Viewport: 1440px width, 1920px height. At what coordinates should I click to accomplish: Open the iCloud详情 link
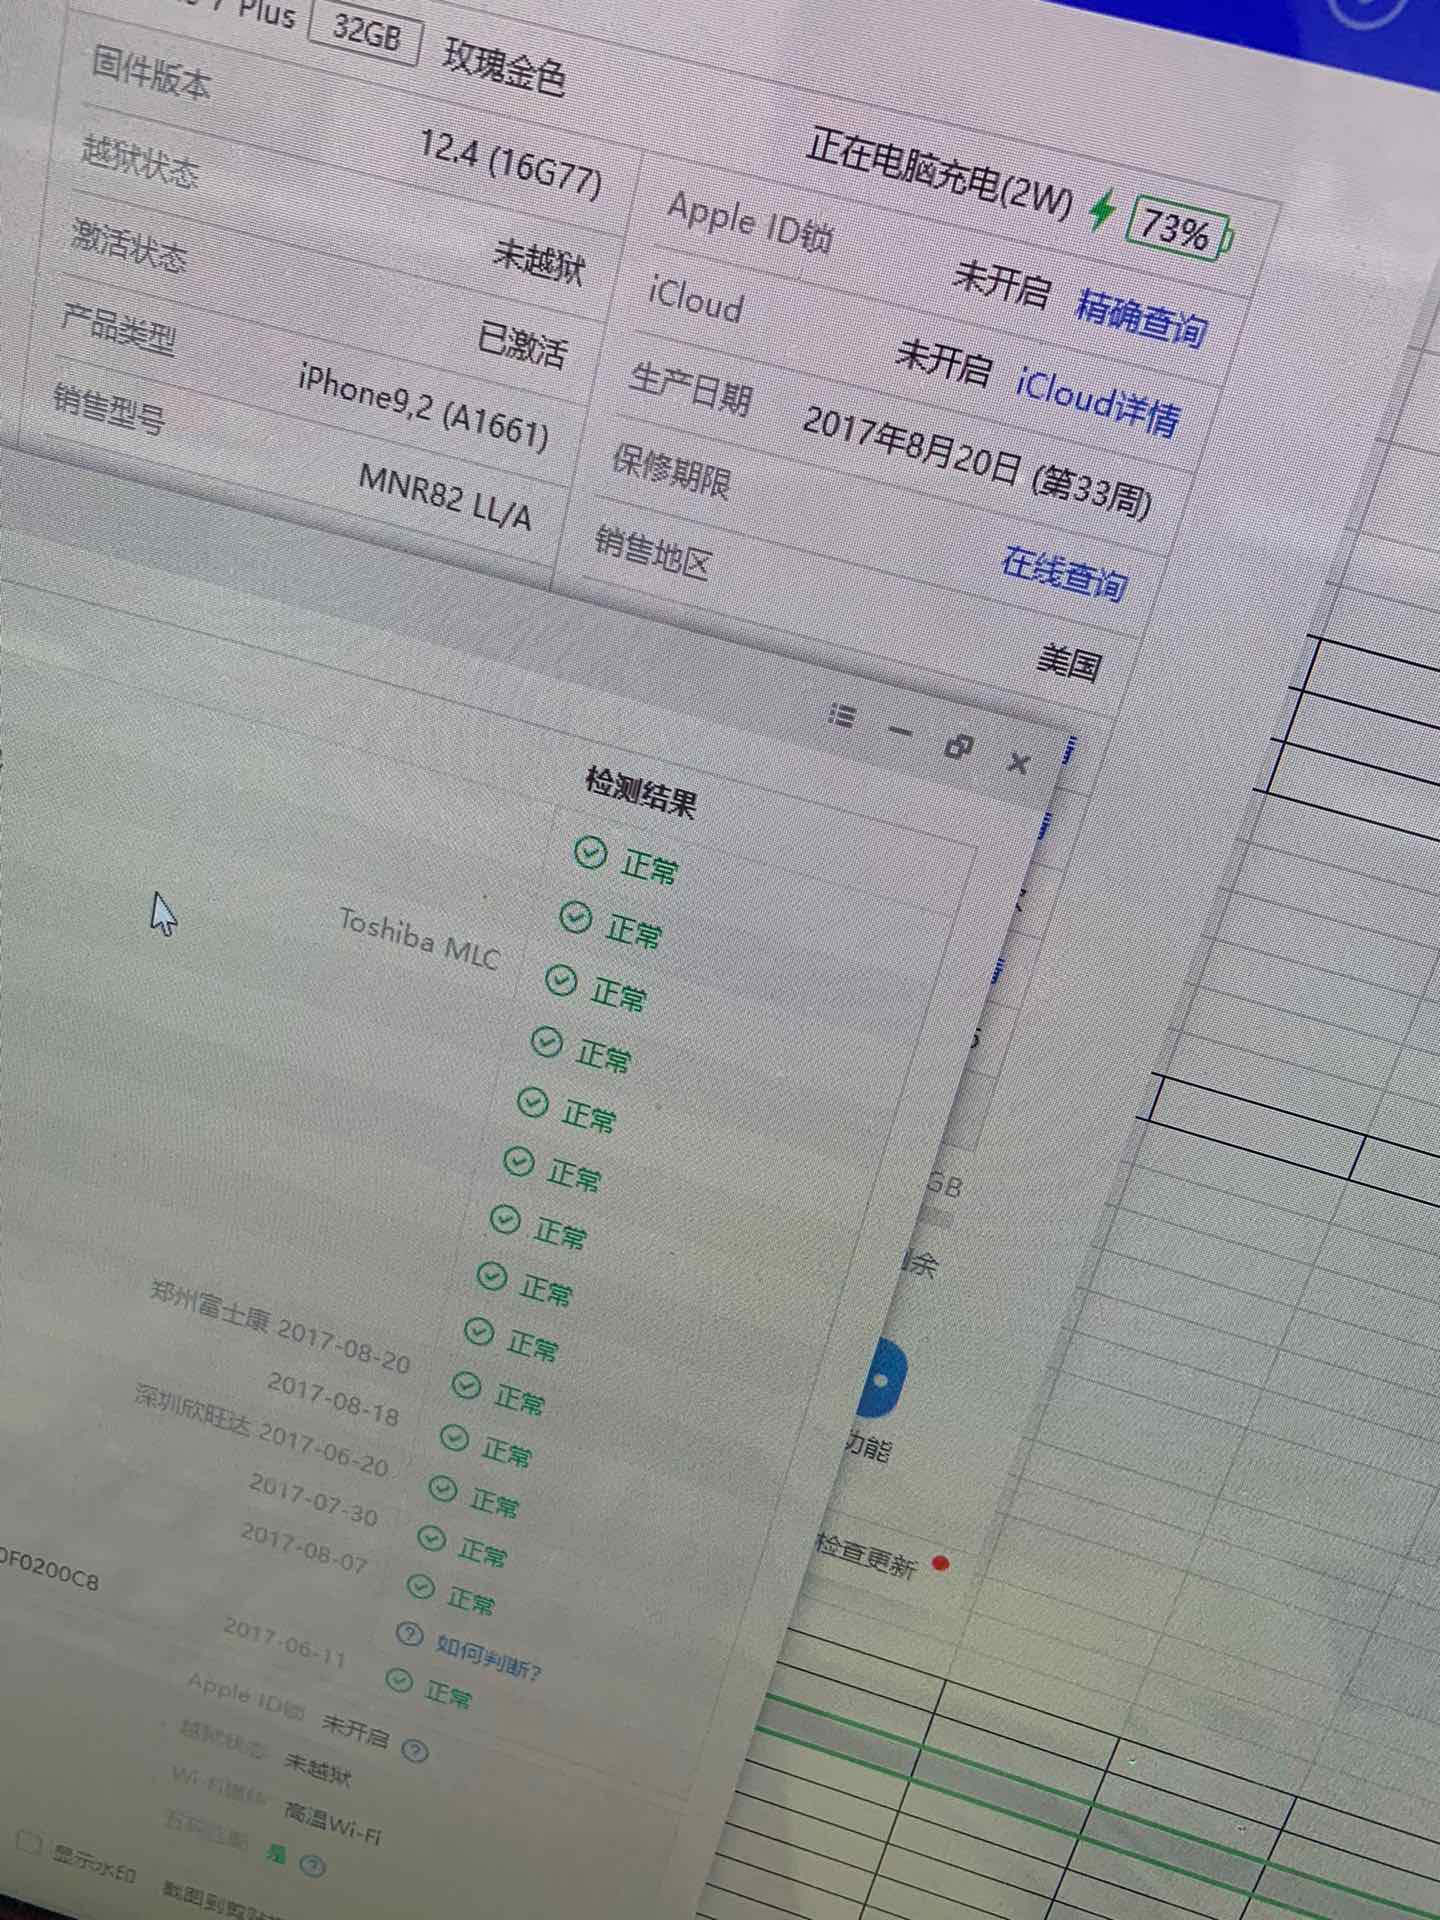pos(1098,400)
